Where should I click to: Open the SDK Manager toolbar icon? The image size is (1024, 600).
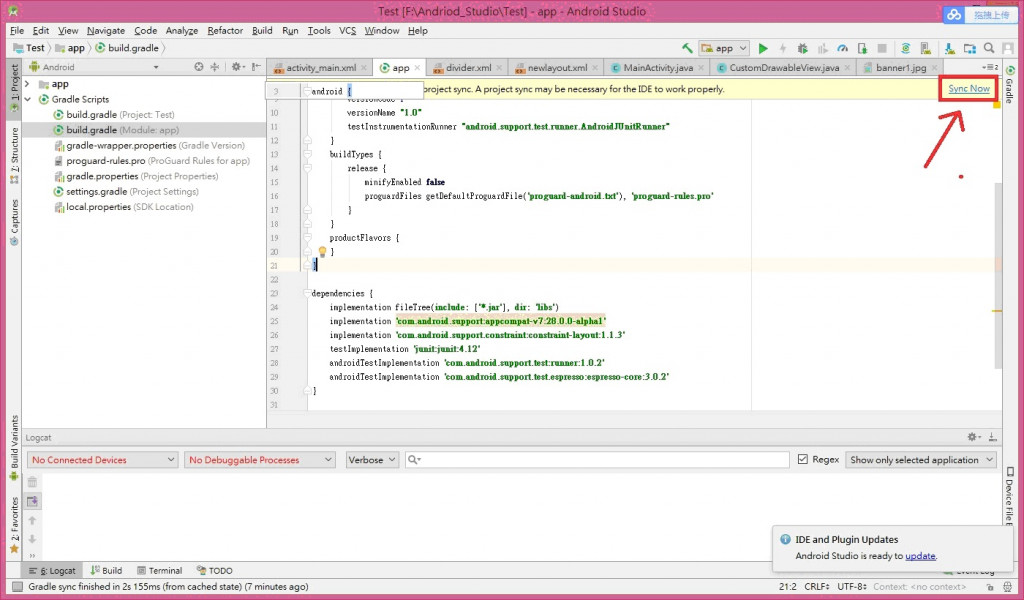coord(948,48)
